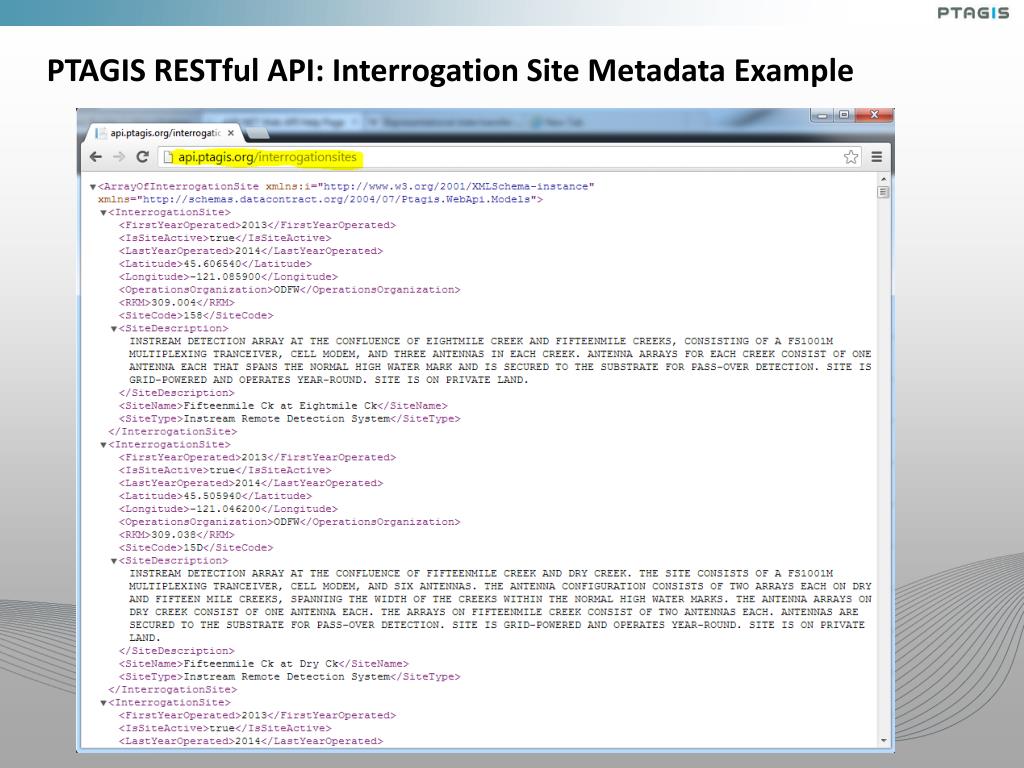Viewport: 1024px width, 768px height.
Task: Click the browser Forward arrow
Action: (119, 157)
